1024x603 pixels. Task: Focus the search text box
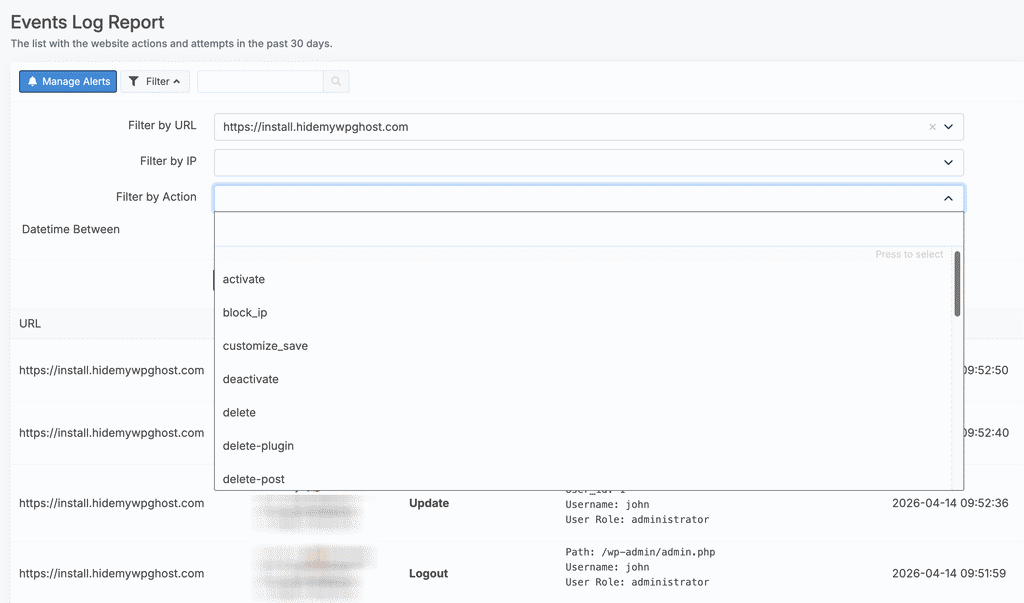click(260, 82)
